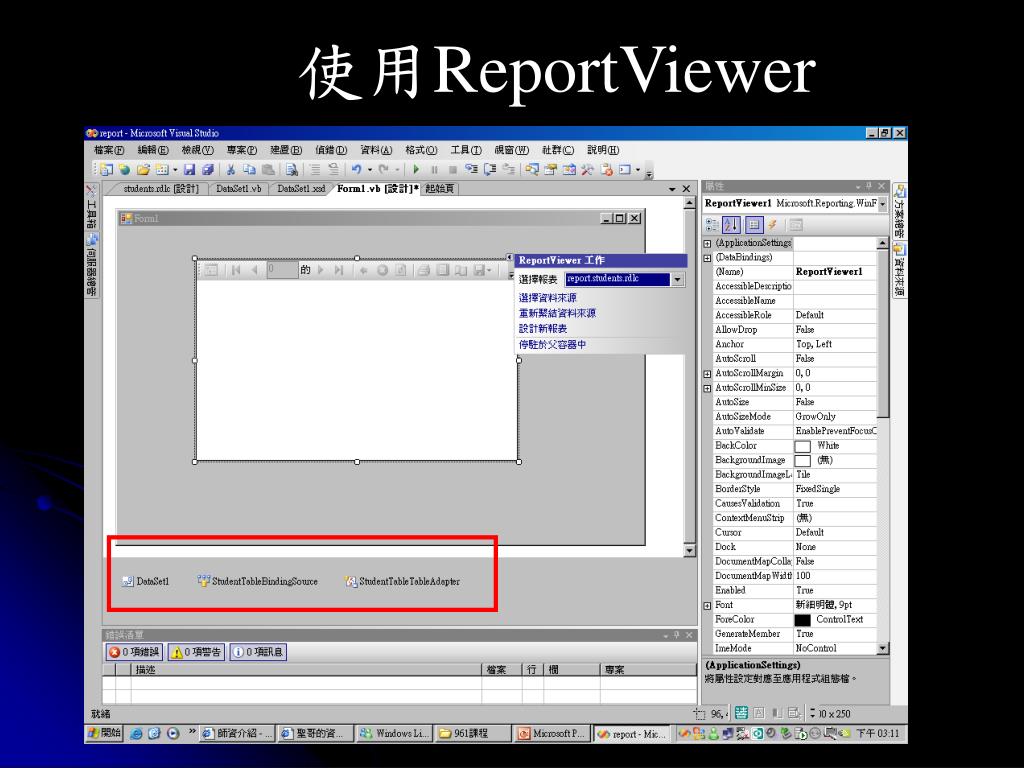The height and width of the screenshot is (768, 1024).
Task: Open the active files dropdown arrow
Action: click(672, 189)
